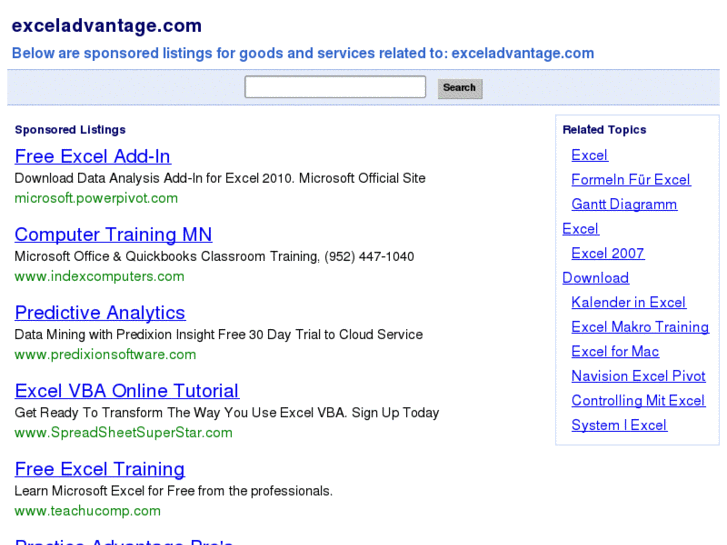
Task: Click microsoft.powerpivot.com URL text
Action: click(x=96, y=198)
